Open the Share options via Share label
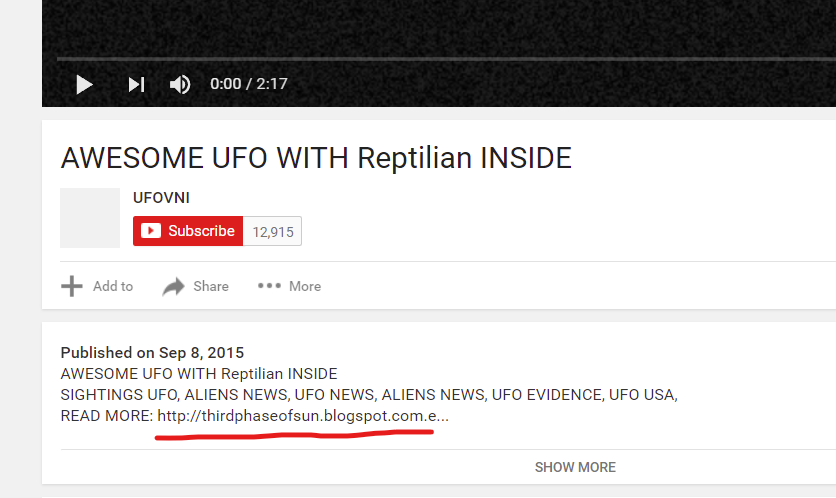The width and height of the screenshot is (836, 498). coord(211,286)
